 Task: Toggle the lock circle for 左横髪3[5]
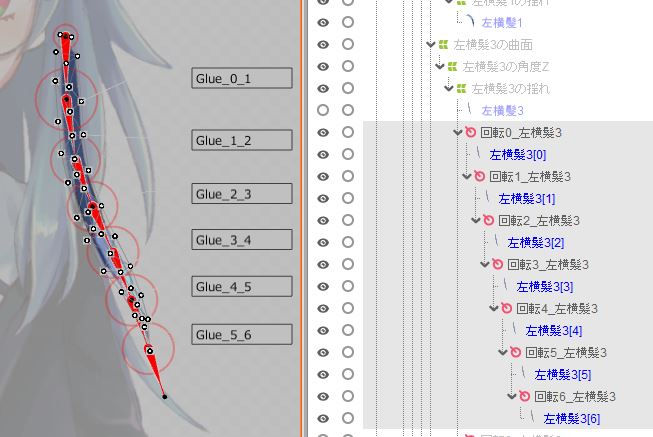point(348,374)
